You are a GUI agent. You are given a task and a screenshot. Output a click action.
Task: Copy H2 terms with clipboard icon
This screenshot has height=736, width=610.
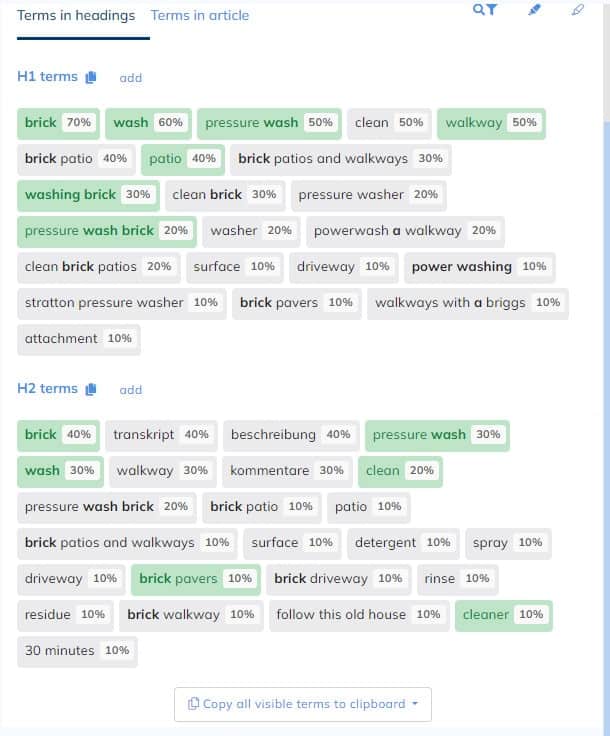point(91,389)
